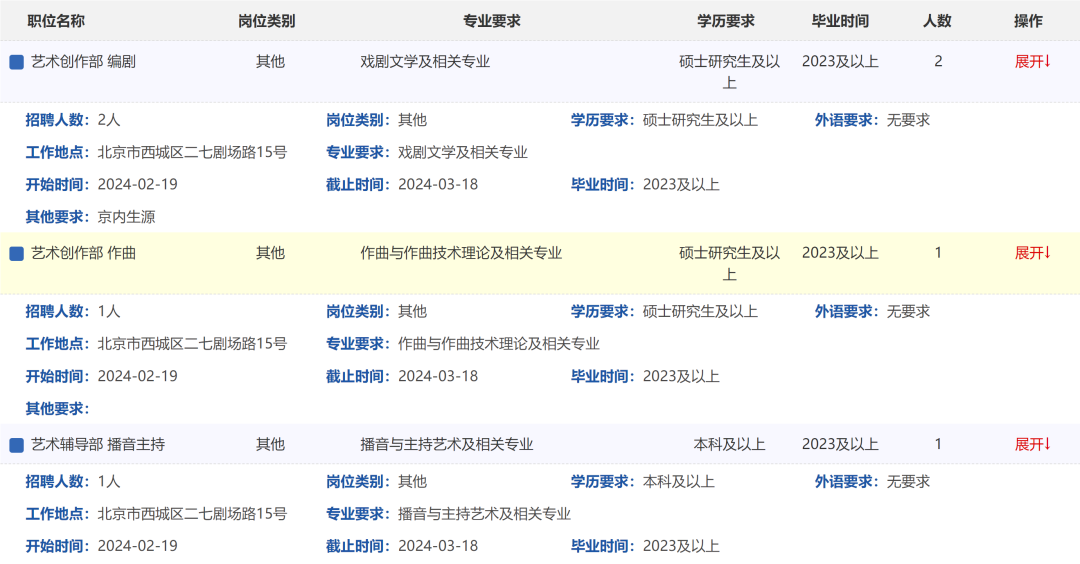1080x564 pixels.
Task: Click the 操作 column header
Action: click(1028, 21)
